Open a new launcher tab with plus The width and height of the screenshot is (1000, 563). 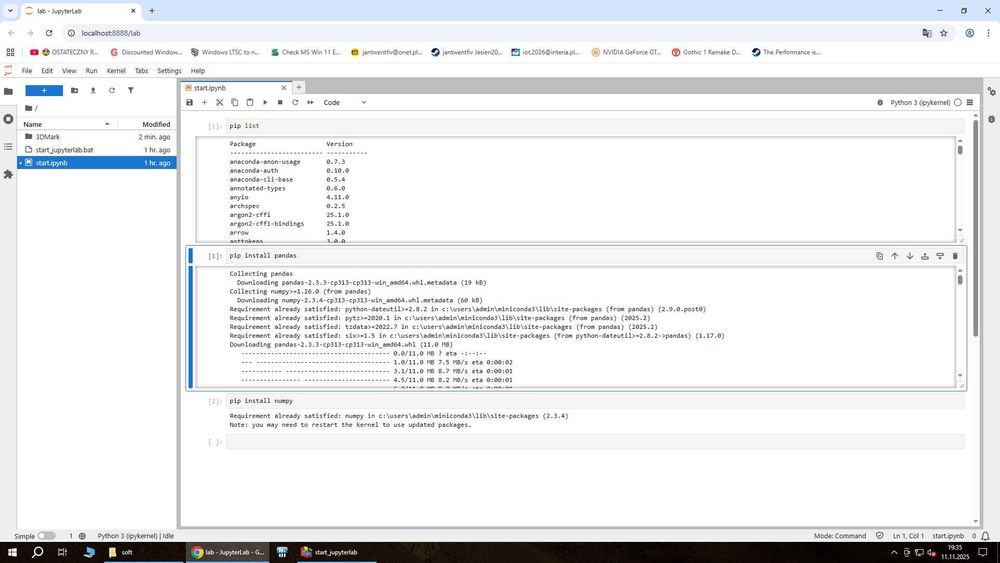[298, 88]
